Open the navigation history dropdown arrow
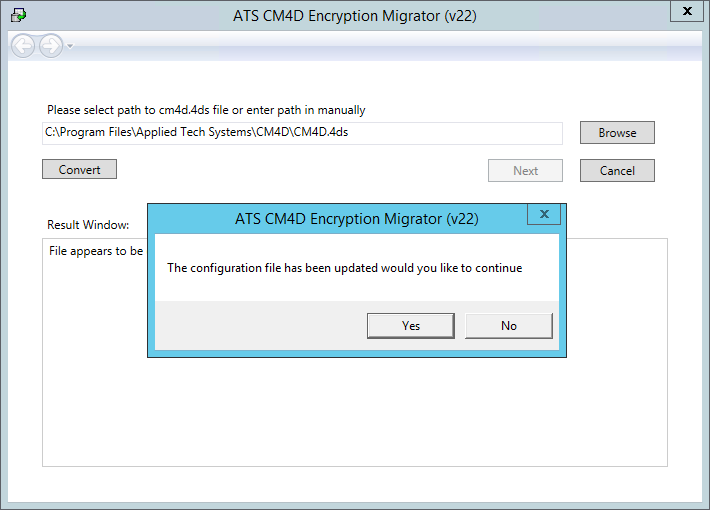 [x=70, y=46]
